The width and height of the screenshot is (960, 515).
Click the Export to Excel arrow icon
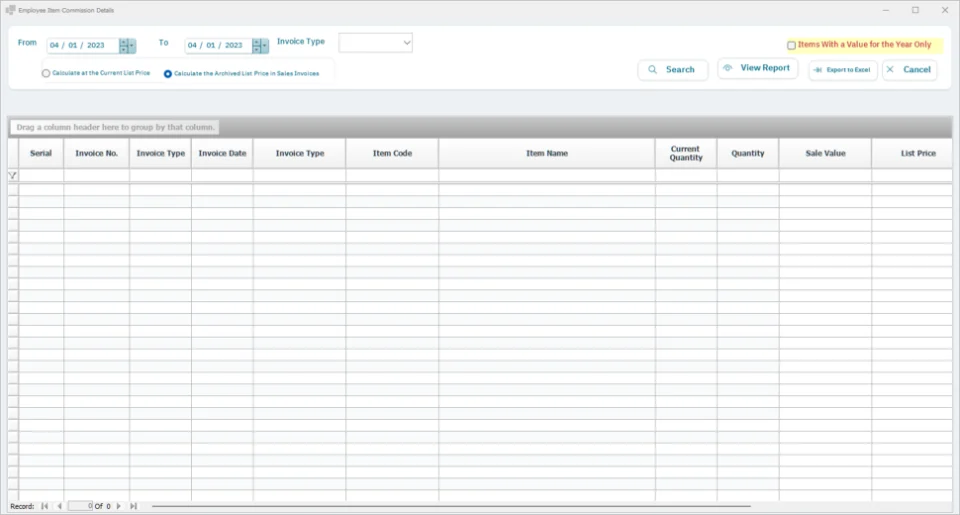click(x=817, y=70)
